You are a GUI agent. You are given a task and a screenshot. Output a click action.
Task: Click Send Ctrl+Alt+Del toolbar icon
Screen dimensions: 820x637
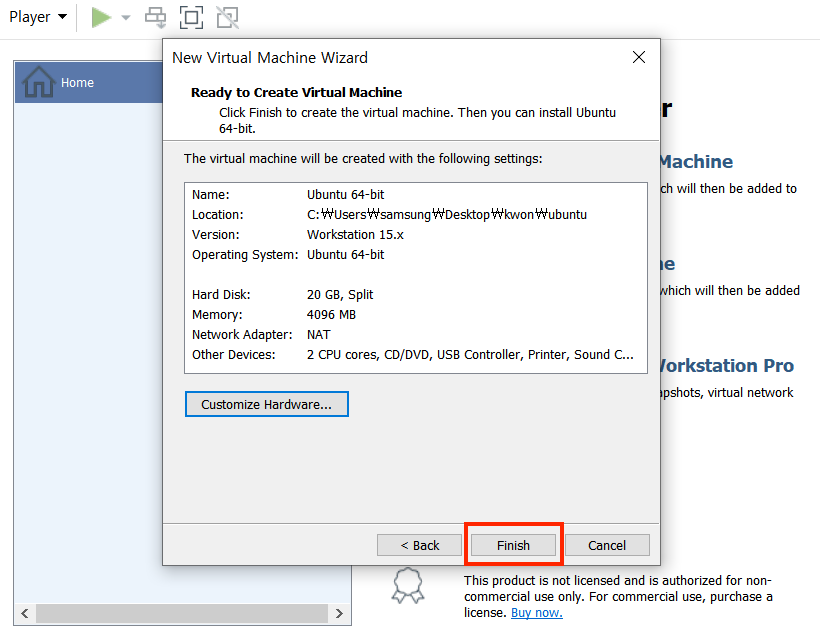[x=155, y=17]
